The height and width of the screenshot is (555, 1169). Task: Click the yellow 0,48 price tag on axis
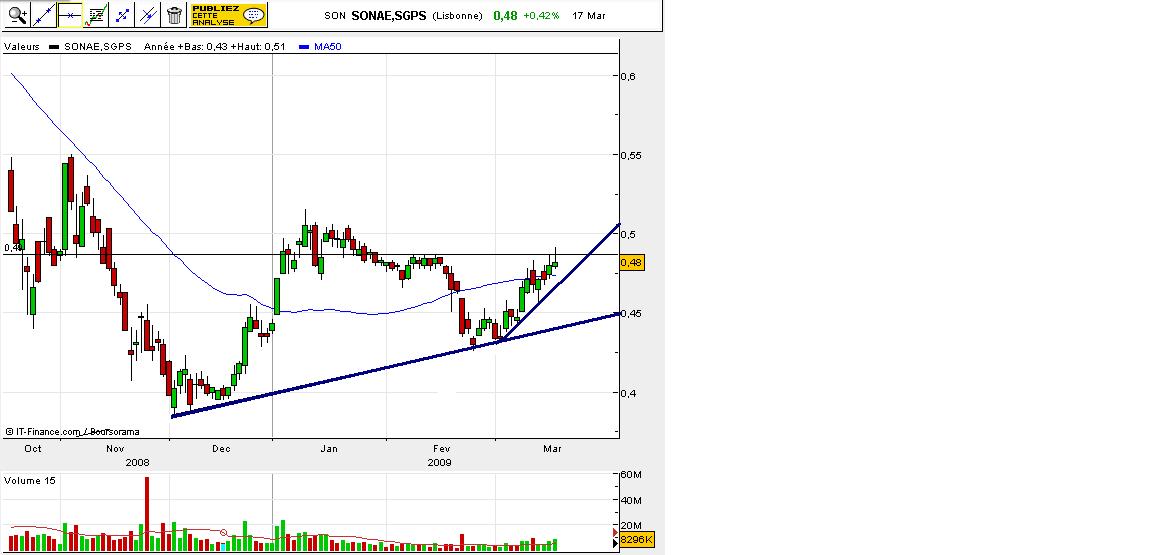click(x=631, y=263)
